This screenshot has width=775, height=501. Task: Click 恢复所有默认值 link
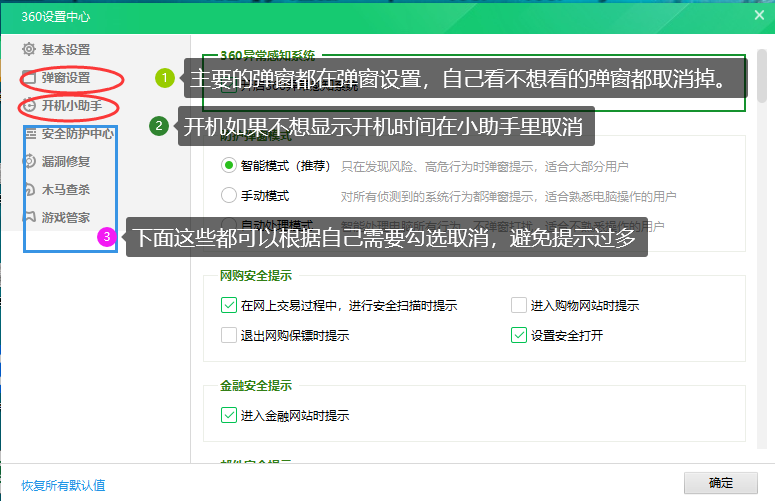tap(63, 485)
